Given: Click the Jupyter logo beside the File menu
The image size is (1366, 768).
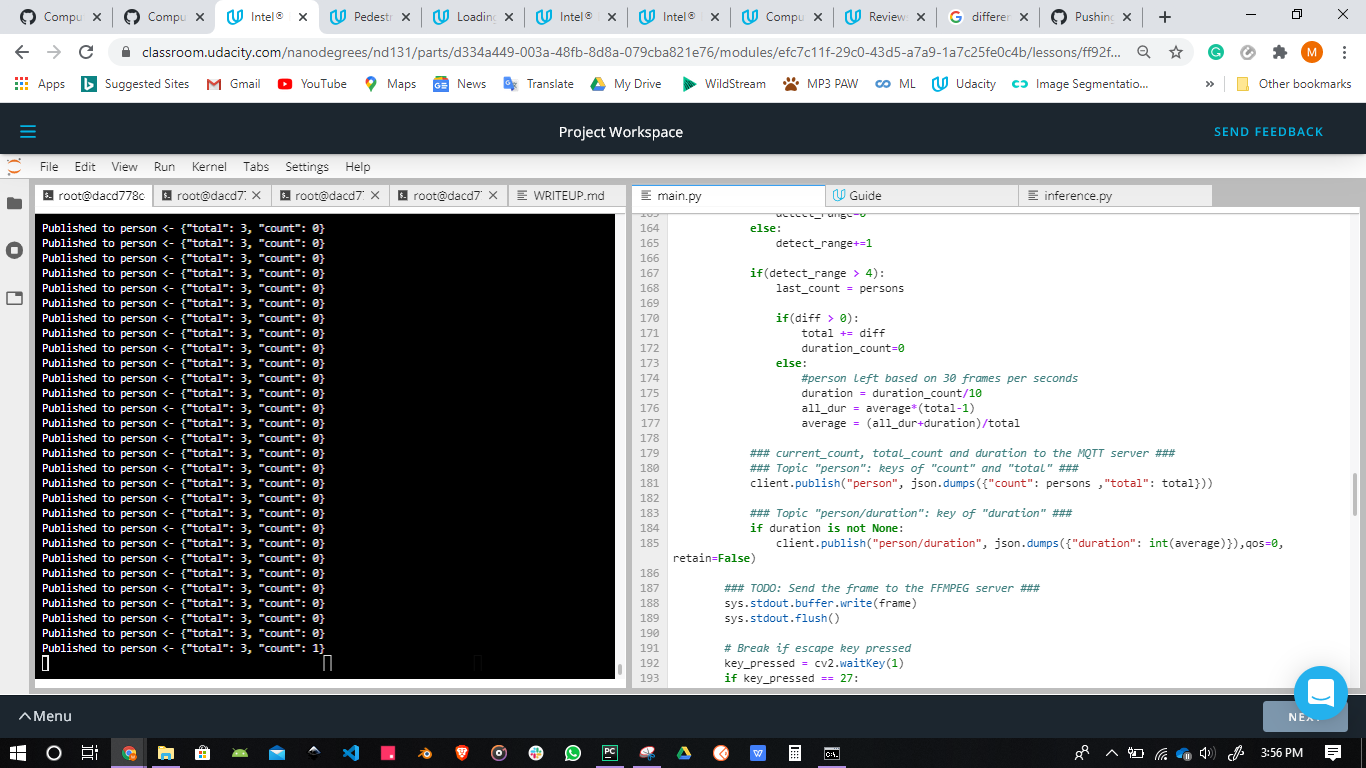Looking at the screenshot, I should pyautogui.click(x=14, y=166).
